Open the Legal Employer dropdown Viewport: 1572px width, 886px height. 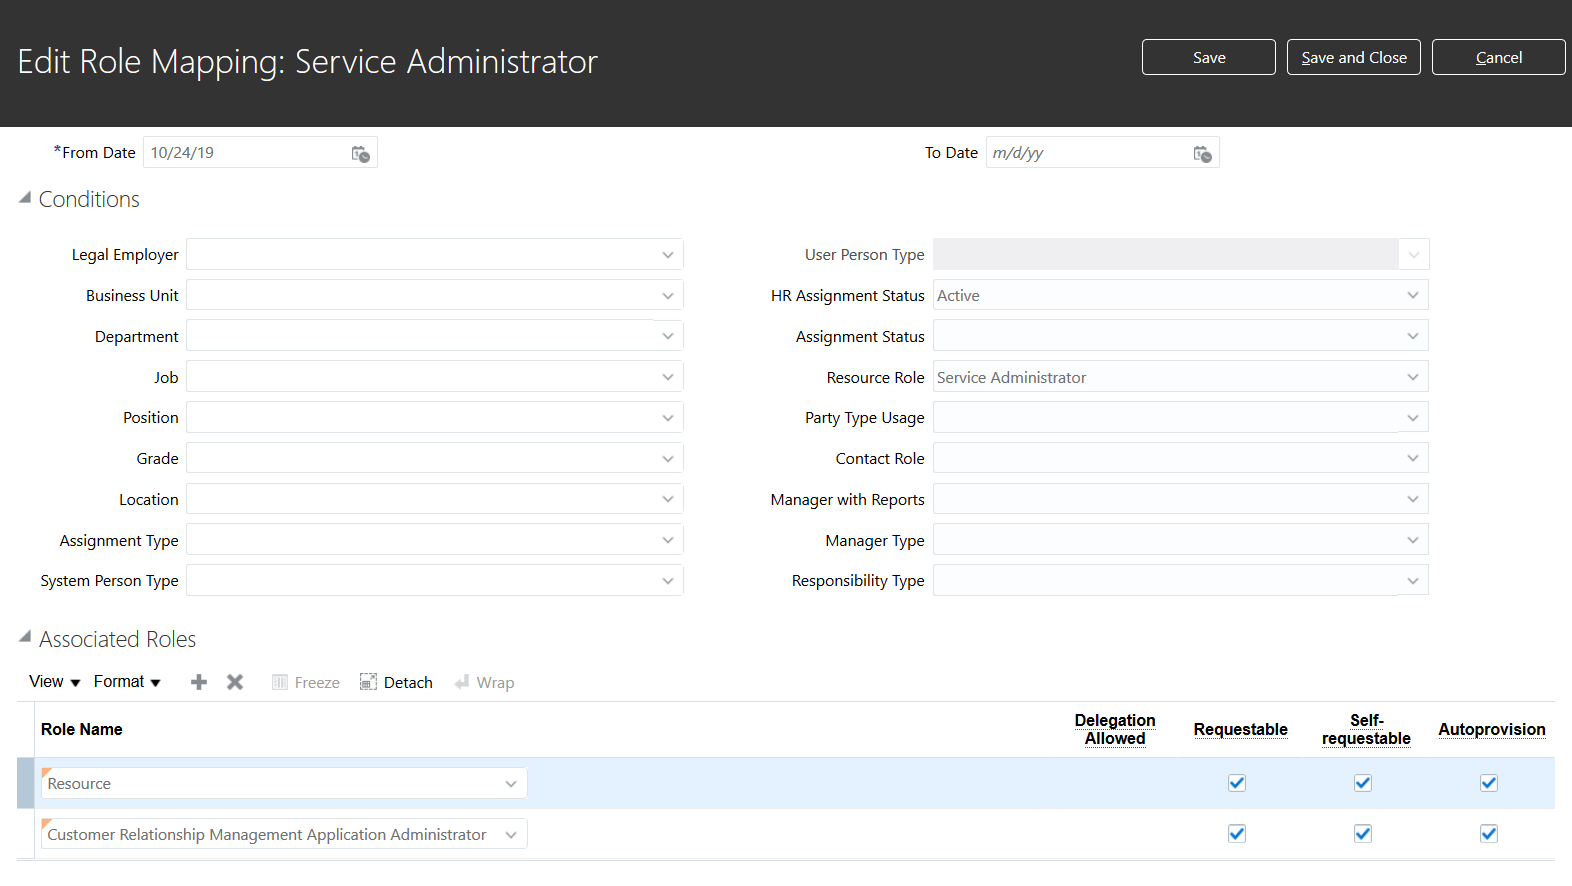coord(668,255)
